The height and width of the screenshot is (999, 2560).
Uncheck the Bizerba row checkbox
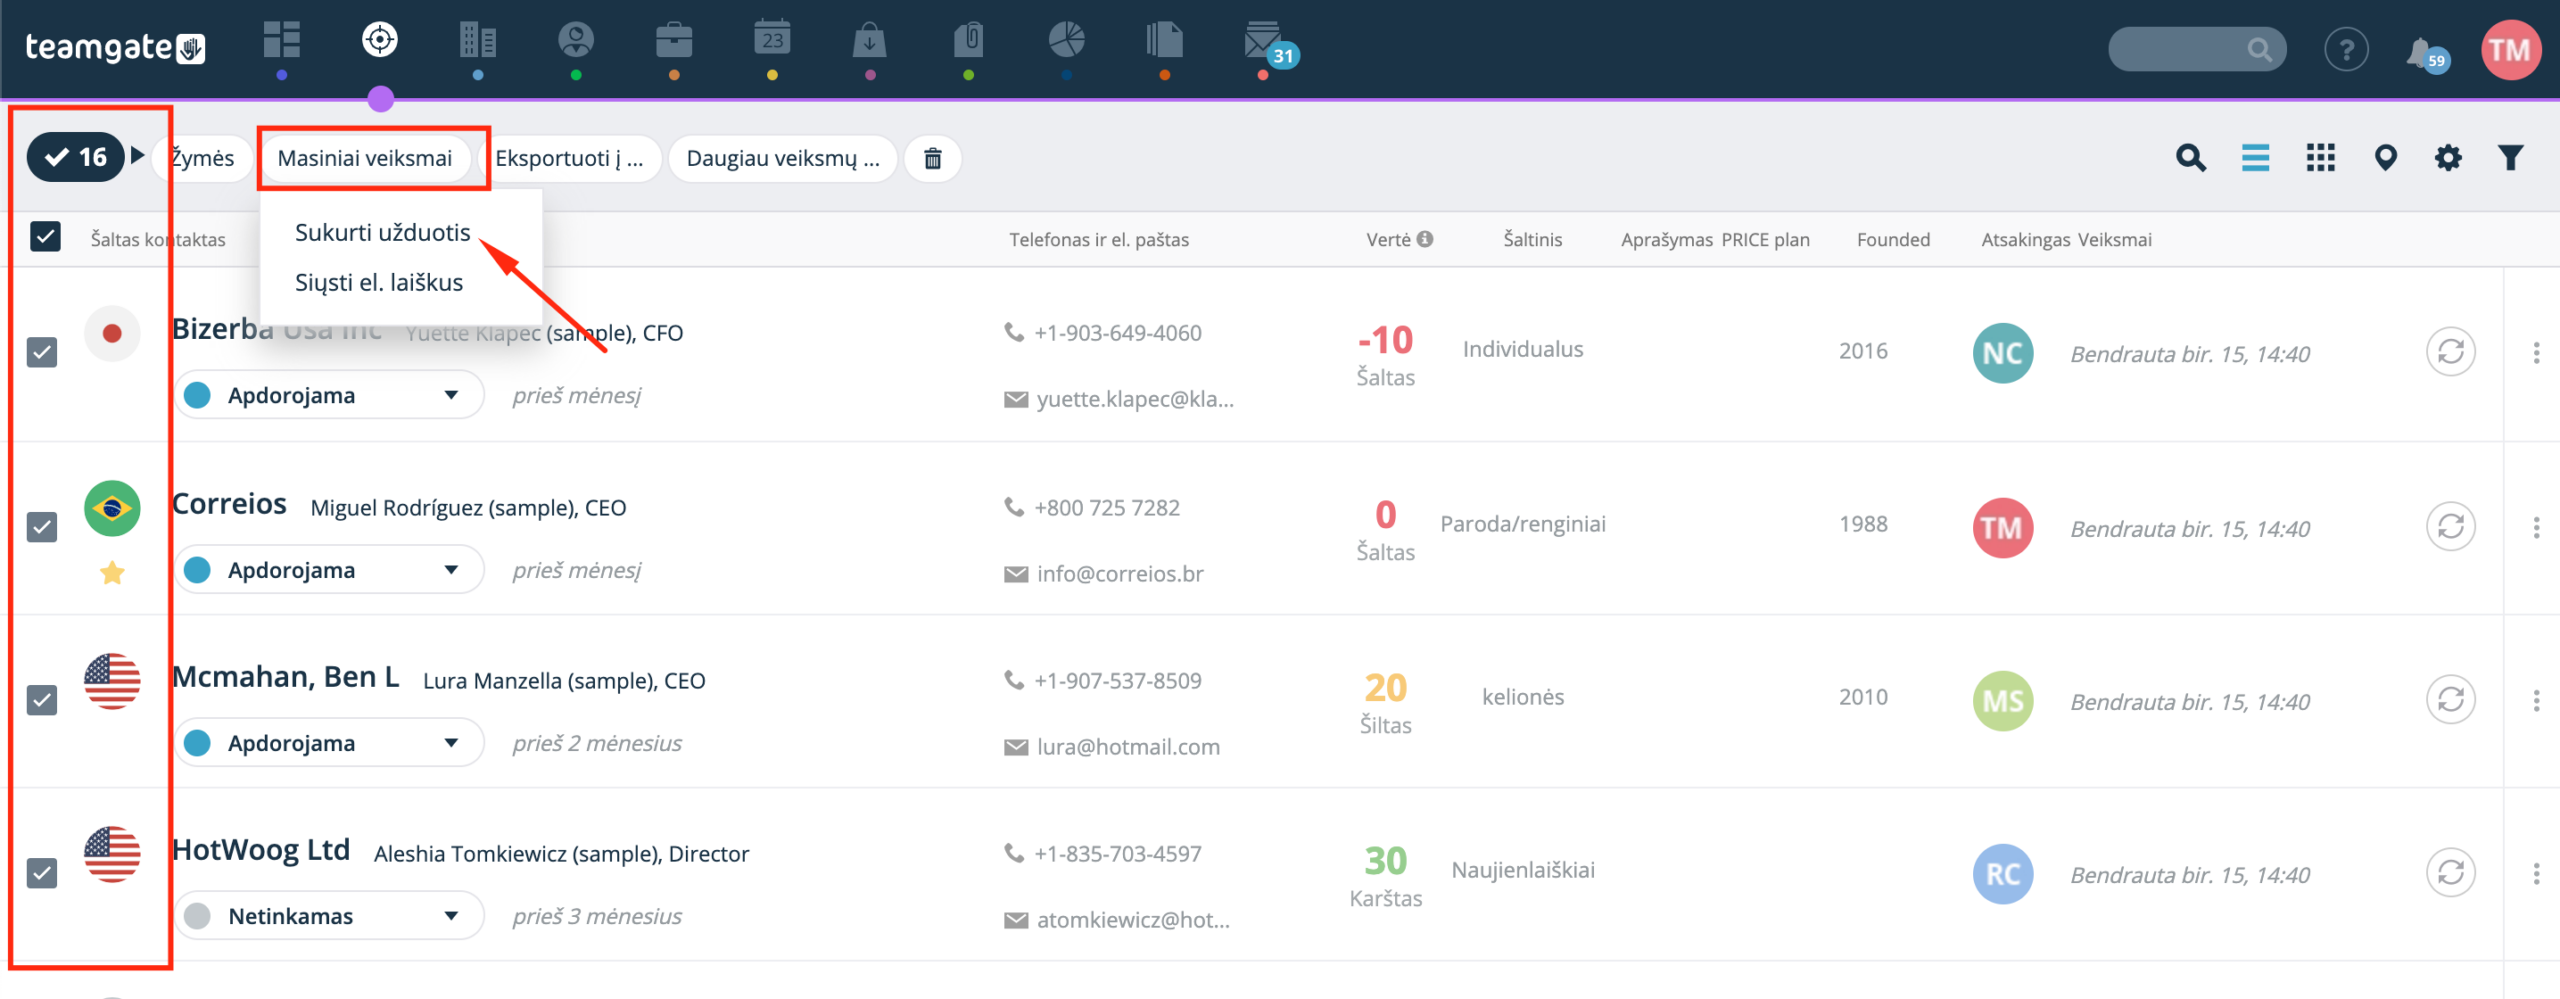(x=42, y=352)
